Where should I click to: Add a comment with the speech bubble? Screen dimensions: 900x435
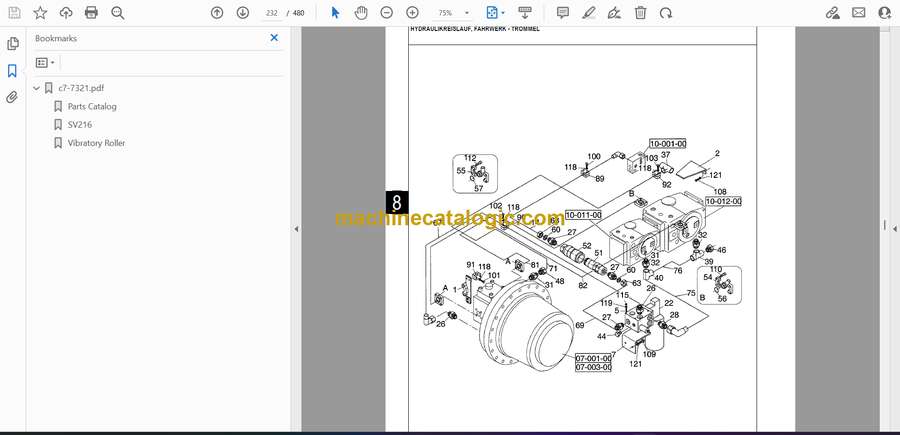(563, 13)
